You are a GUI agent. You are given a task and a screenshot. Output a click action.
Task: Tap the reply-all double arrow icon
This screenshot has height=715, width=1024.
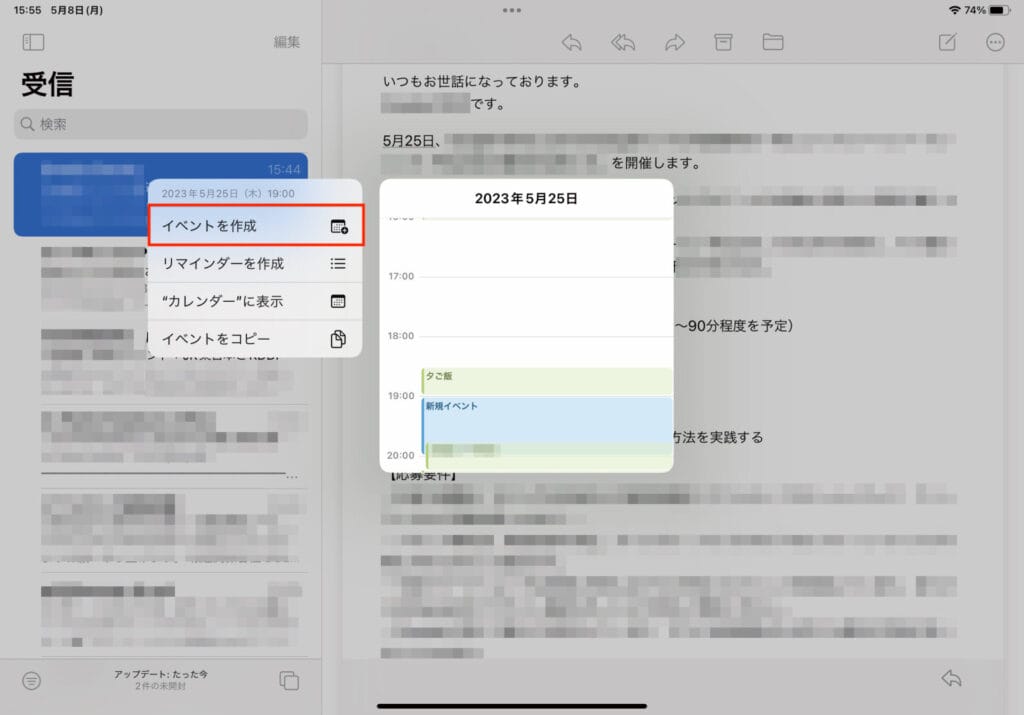pyautogui.click(x=623, y=42)
